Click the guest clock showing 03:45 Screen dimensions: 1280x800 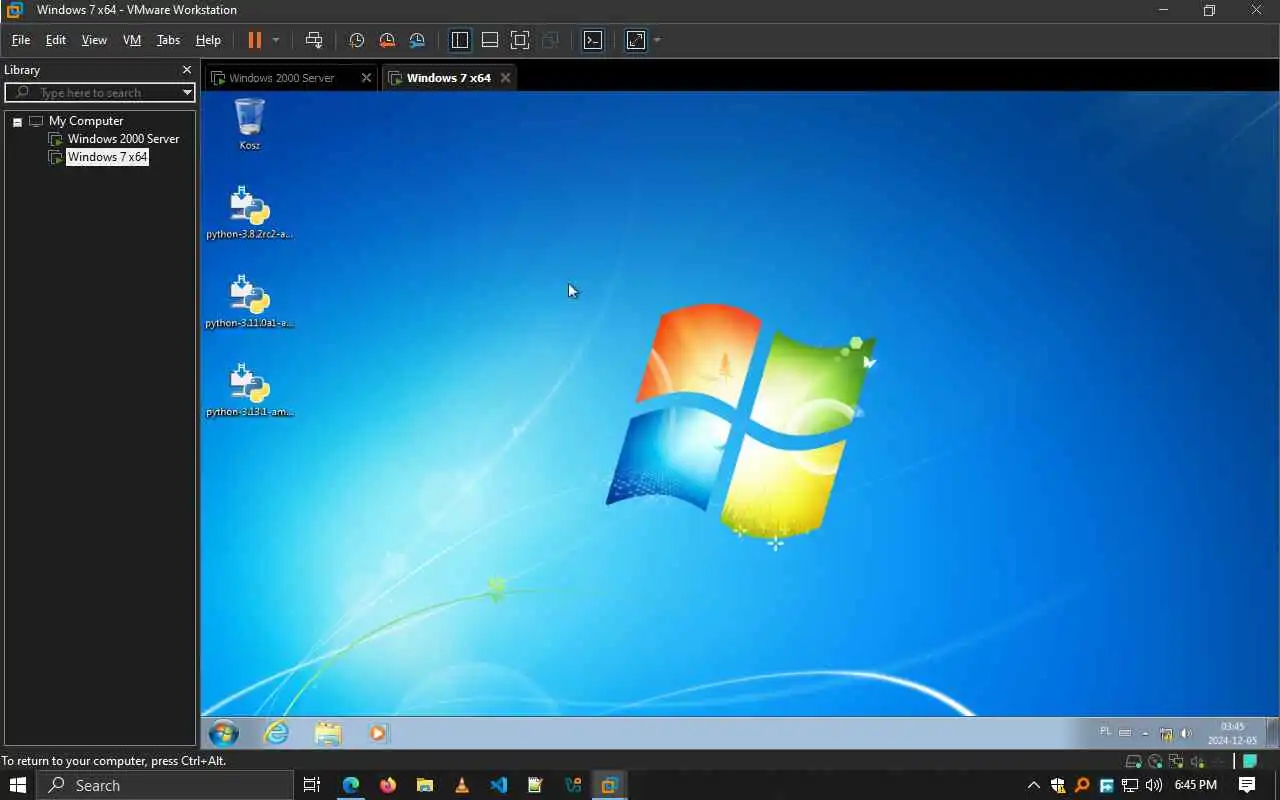[1232, 733]
